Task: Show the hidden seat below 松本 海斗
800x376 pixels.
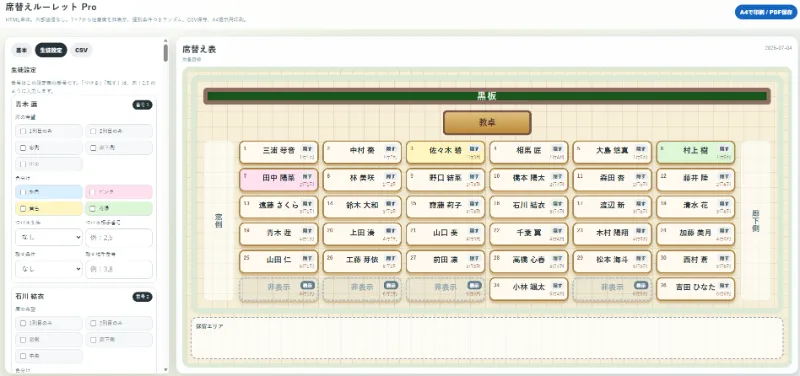Action: pos(641,285)
